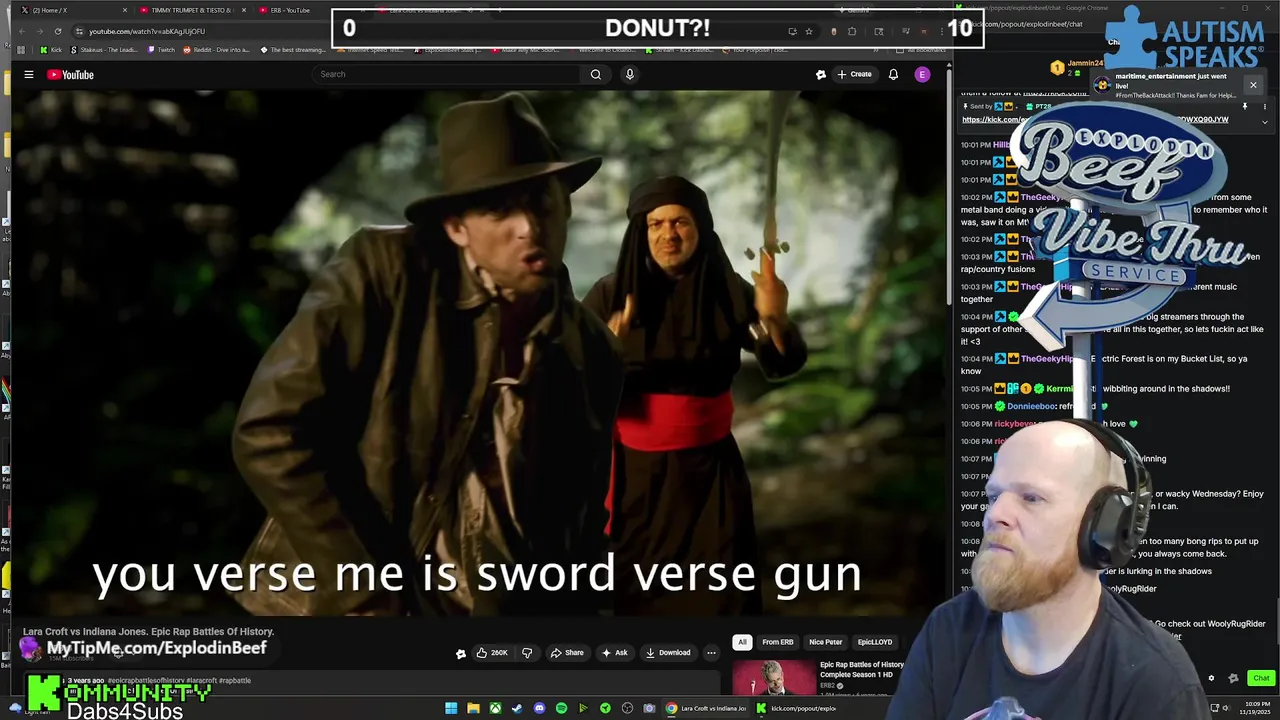Screen dimensions: 1280x720
Task: Send message with the green Chat button
Action: (x=1261, y=678)
